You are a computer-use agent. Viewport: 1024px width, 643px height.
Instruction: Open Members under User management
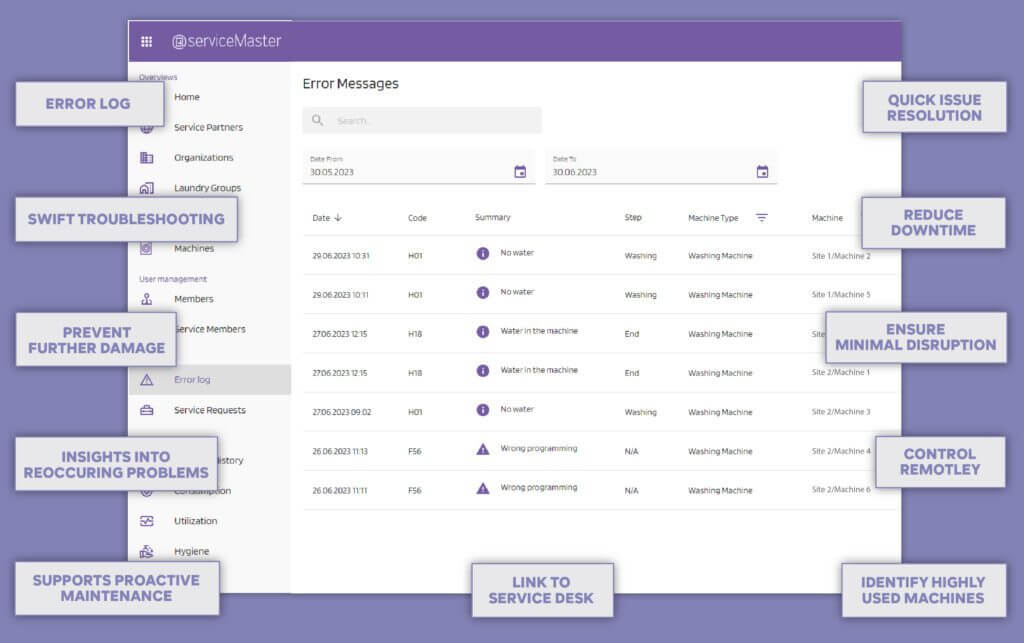pyautogui.click(x=194, y=299)
